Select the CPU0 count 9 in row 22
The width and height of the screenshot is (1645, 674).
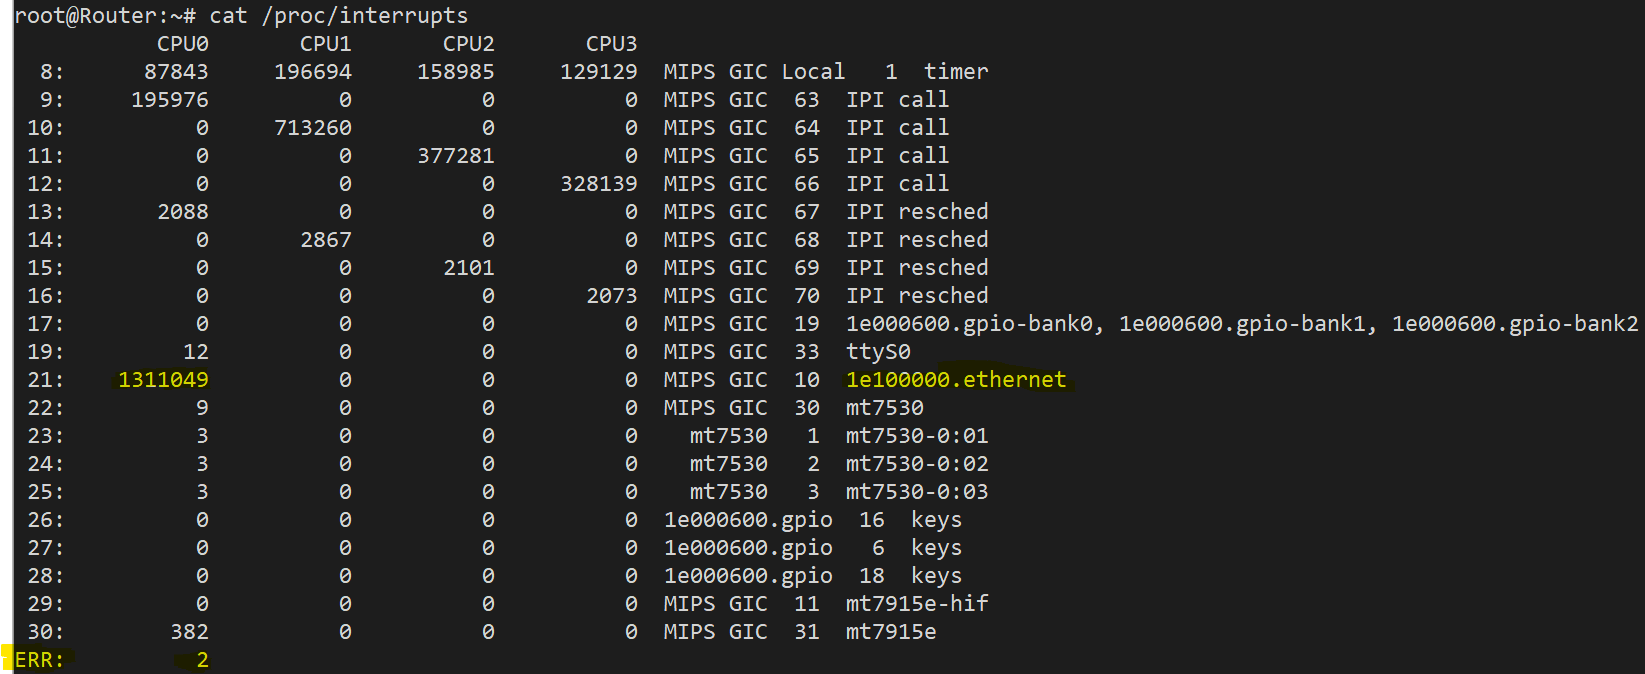[202, 408]
